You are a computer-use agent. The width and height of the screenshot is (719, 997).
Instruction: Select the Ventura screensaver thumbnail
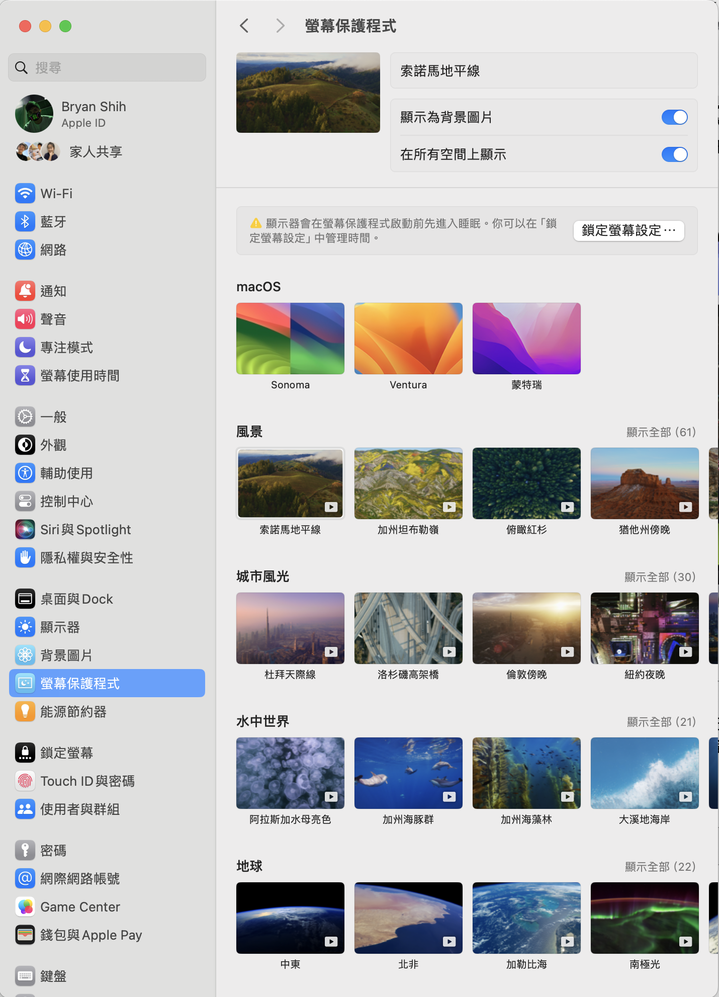pyautogui.click(x=408, y=338)
